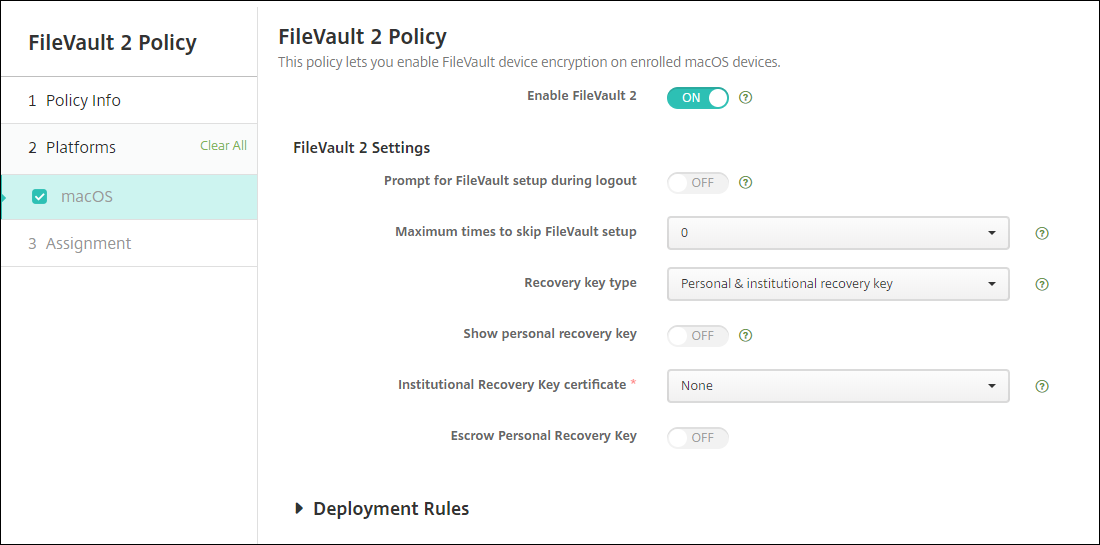
Task: Go to the Policy Info step
Action: [83, 100]
